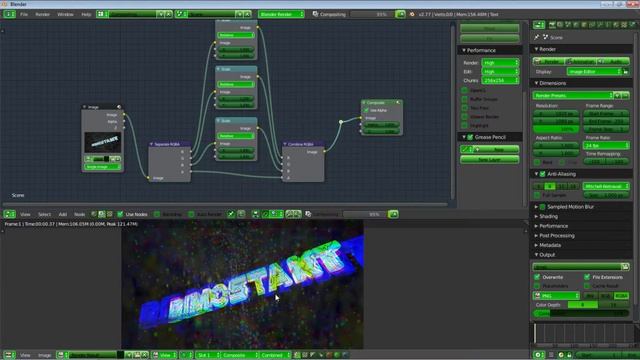
Task: Enable the OpenCL checkbox
Action: (464, 90)
